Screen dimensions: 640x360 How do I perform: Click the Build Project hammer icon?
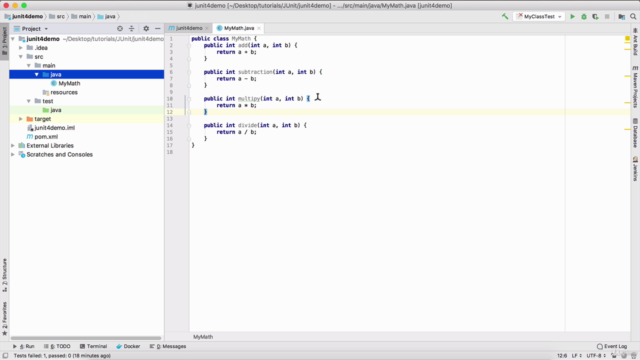coord(505,17)
